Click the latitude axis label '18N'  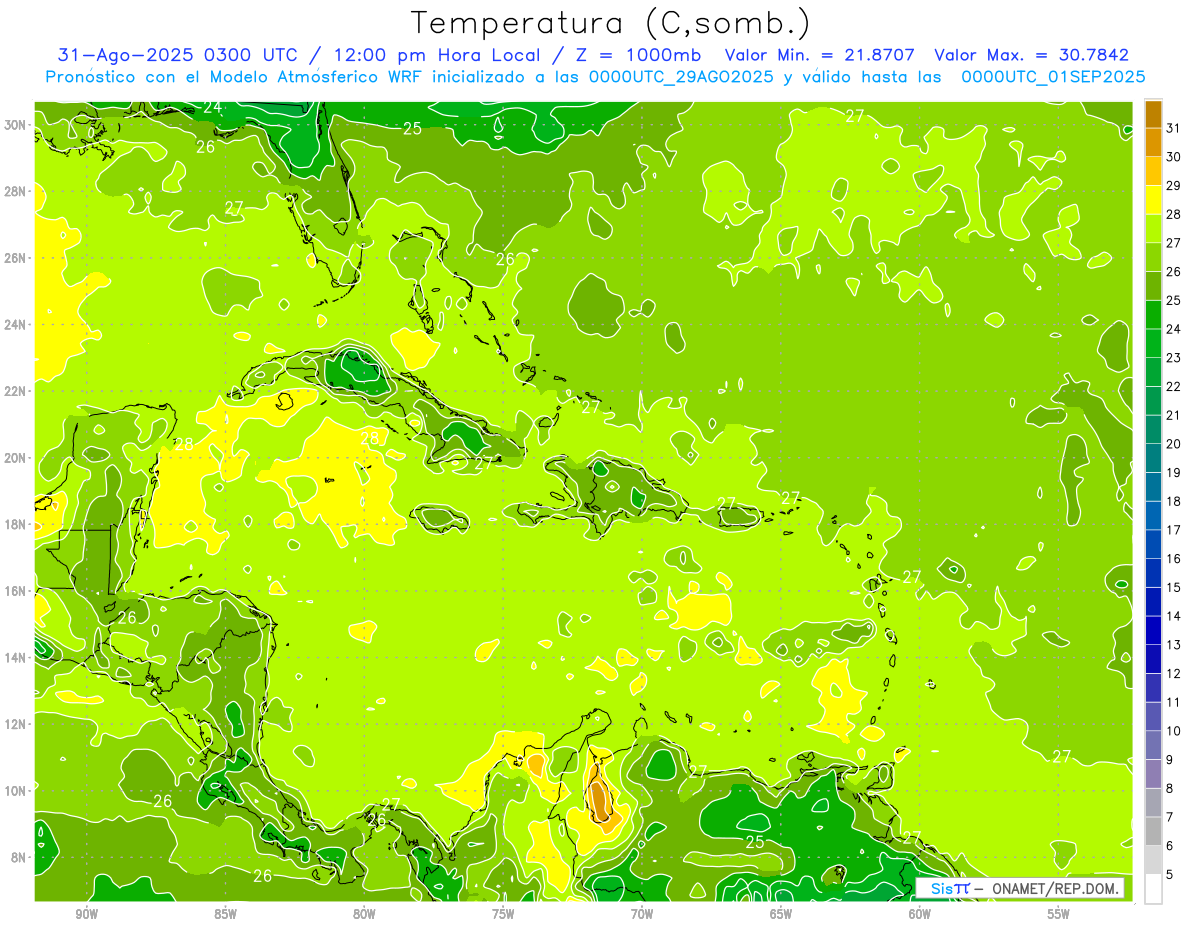pyautogui.click(x=15, y=524)
